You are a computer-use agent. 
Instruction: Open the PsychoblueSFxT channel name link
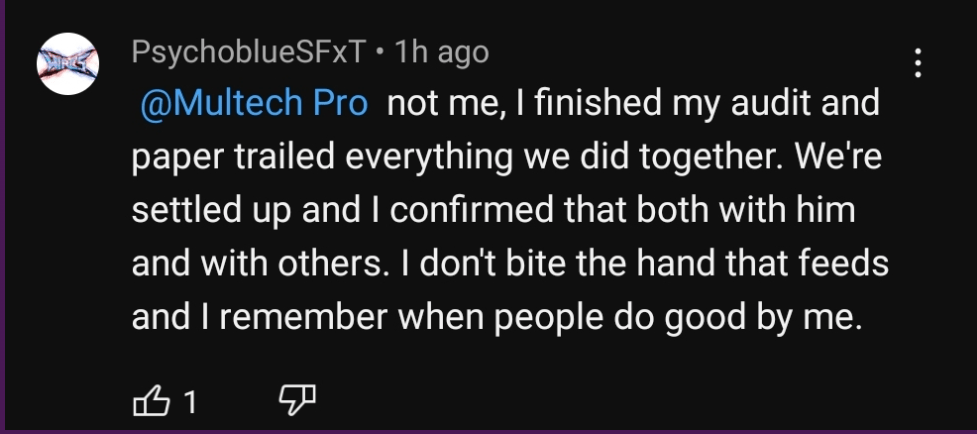click(x=248, y=53)
